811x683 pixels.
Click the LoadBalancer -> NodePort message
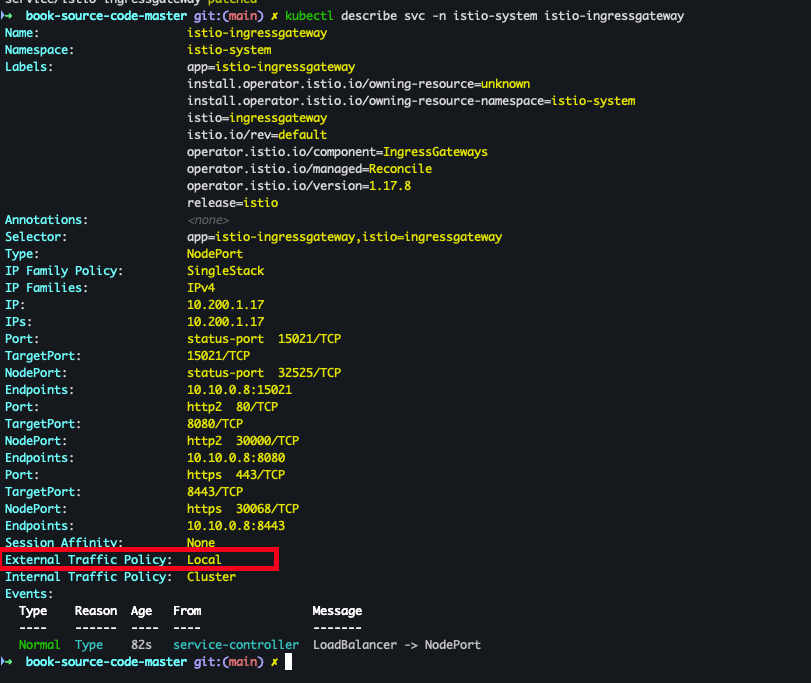click(x=397, y=645)
